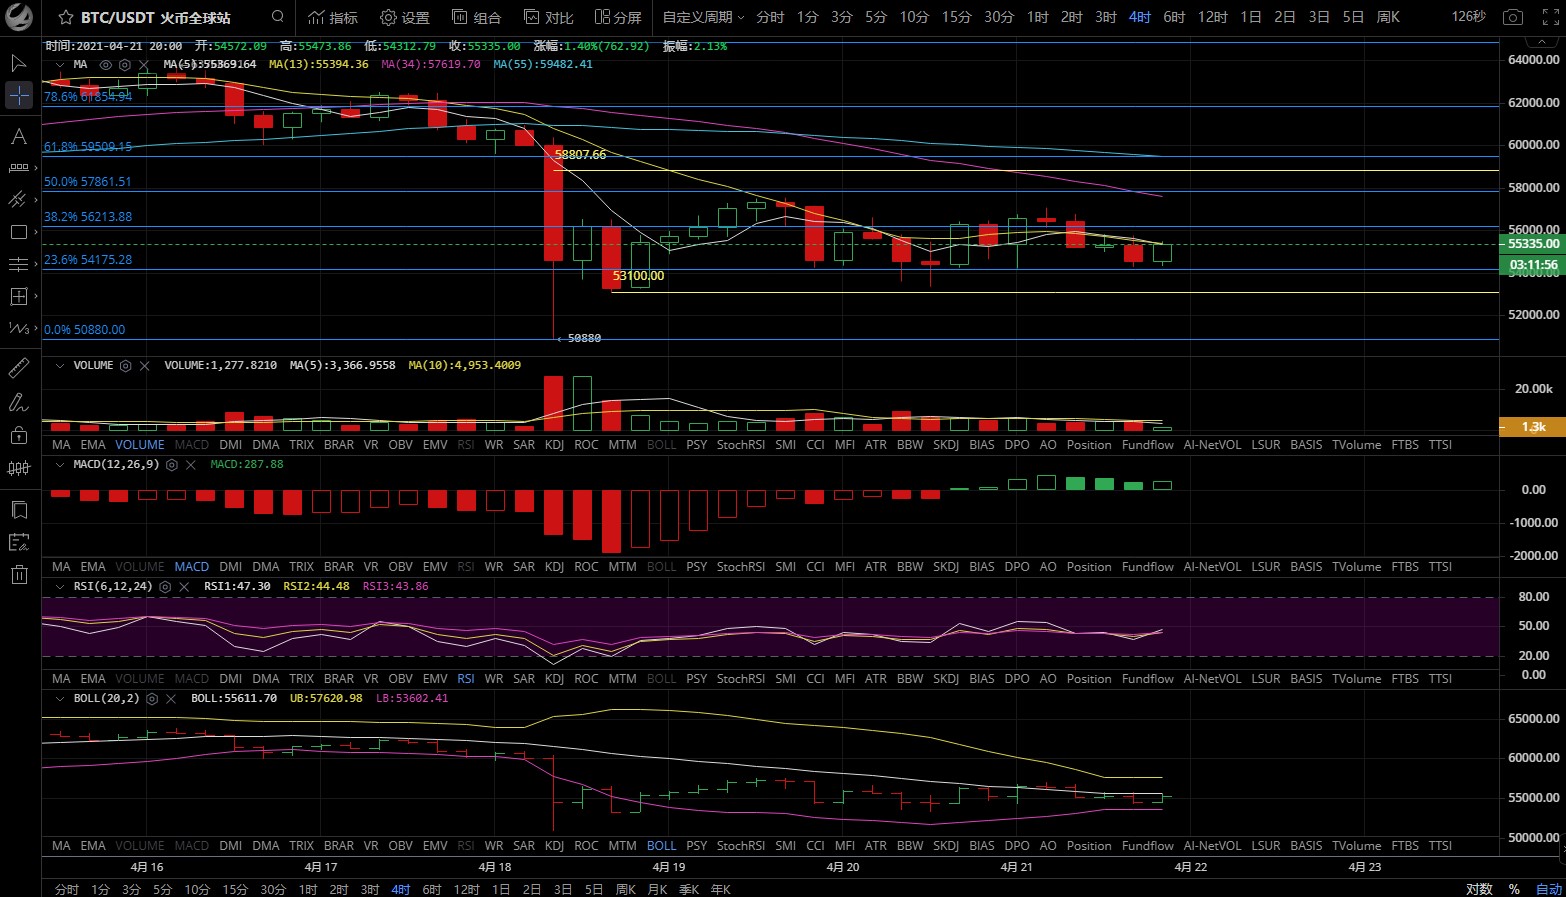The image size is (1566, 897).
Task: Select the crosshair cursor tool
Action: click(x=19, y=96)
